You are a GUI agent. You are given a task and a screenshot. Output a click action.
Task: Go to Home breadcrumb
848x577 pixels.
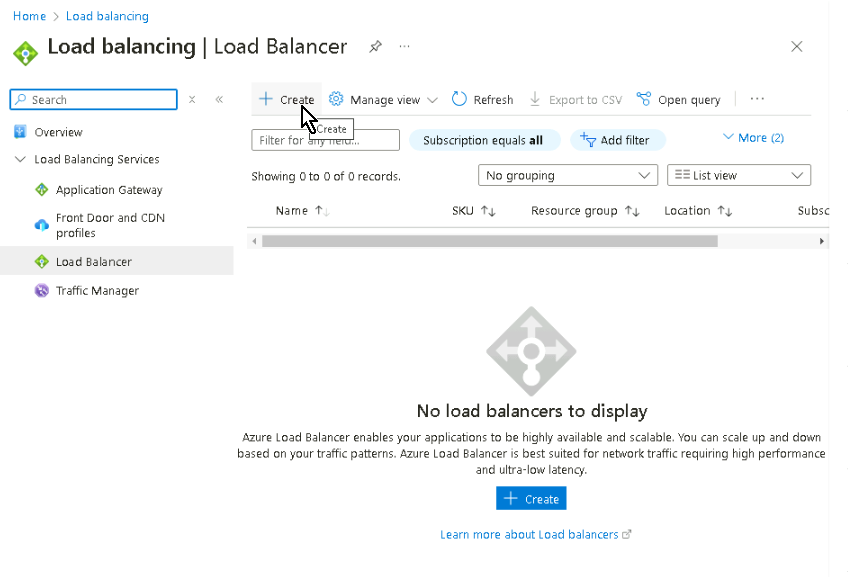point(29,16)
